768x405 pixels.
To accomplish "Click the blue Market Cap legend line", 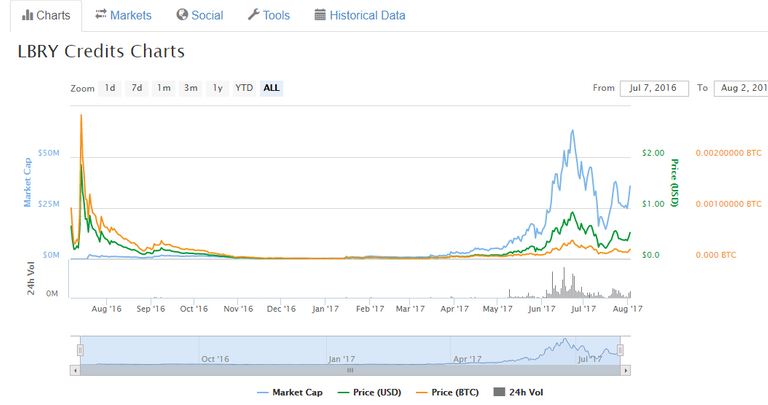I will [263, 393].
